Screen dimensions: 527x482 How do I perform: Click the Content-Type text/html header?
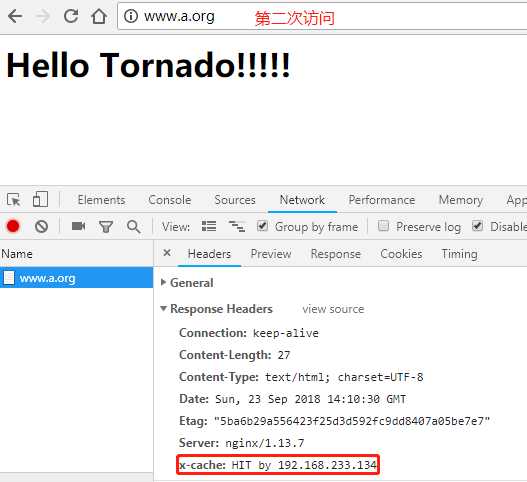point(301,377)
